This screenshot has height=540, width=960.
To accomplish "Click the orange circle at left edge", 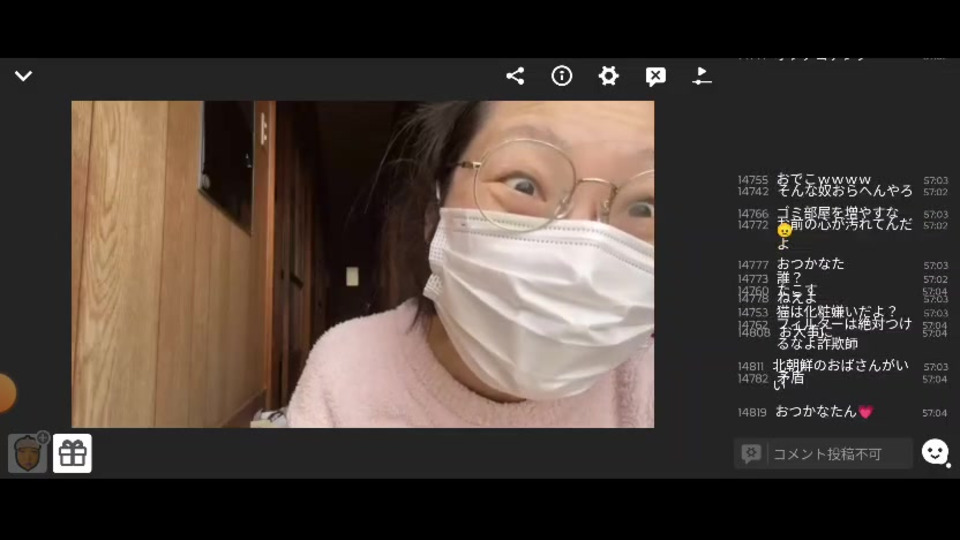I will pyautogui.click(x=7, y=392).
